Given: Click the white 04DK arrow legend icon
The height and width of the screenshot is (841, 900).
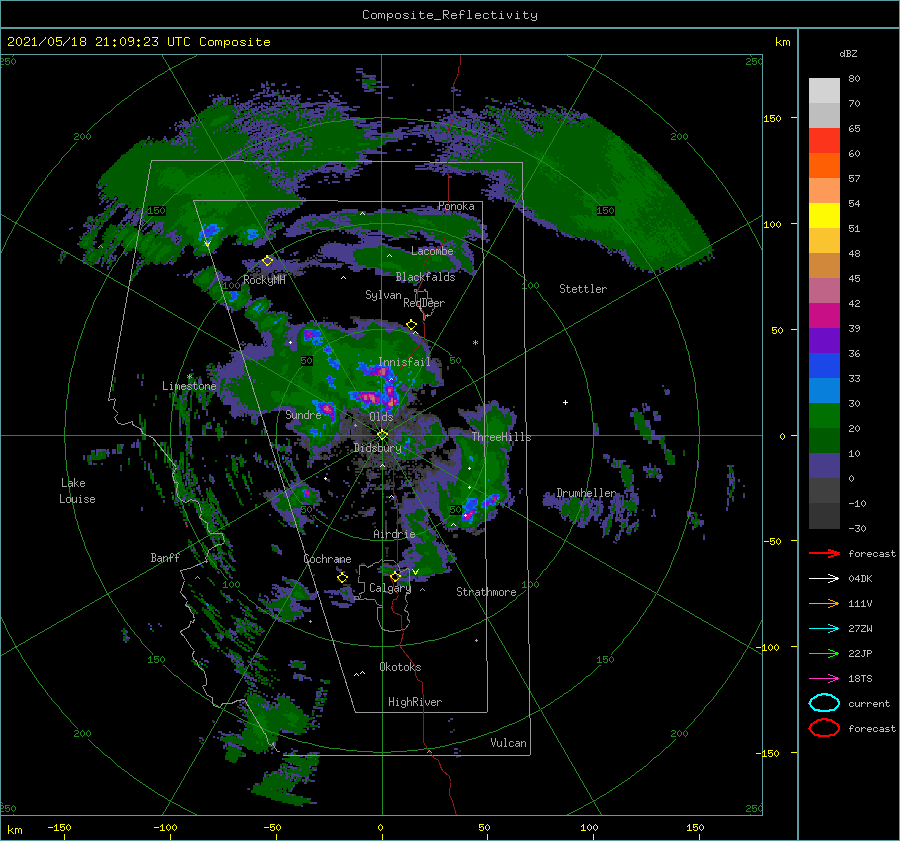Looking at the screenshot, I should (824, 578).
